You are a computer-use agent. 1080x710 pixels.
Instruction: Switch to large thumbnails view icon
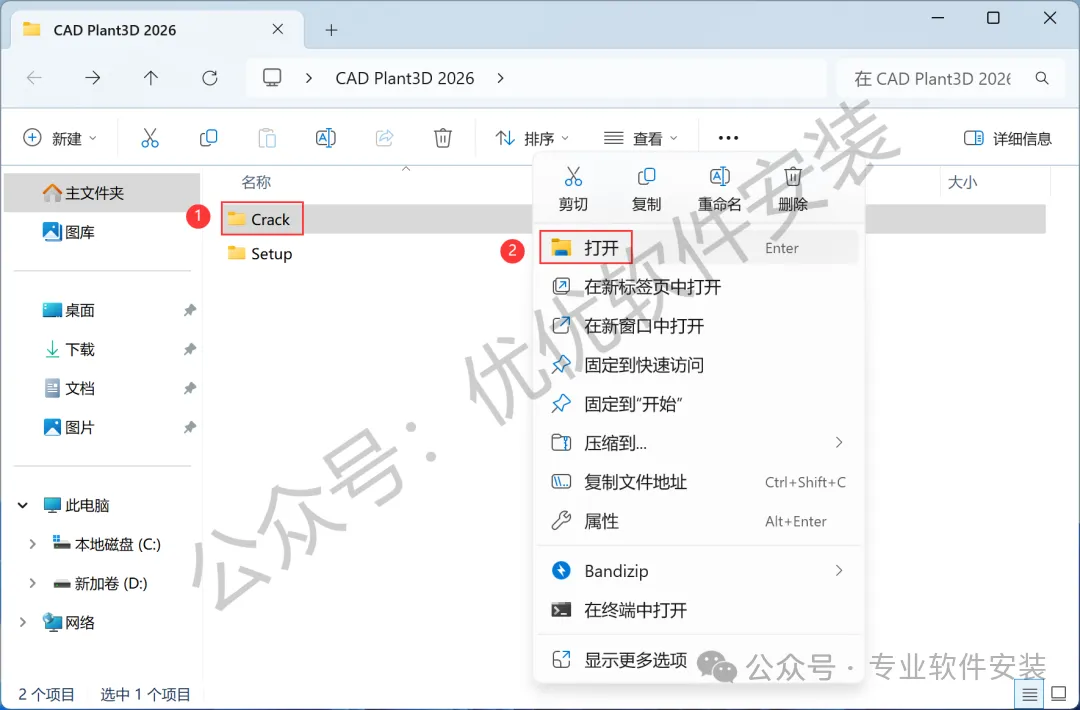(1059, 693)
